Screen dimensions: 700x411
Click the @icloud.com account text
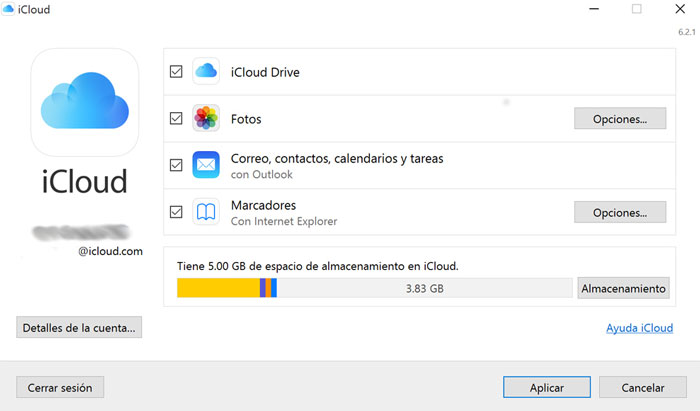(x=110, y=251)
